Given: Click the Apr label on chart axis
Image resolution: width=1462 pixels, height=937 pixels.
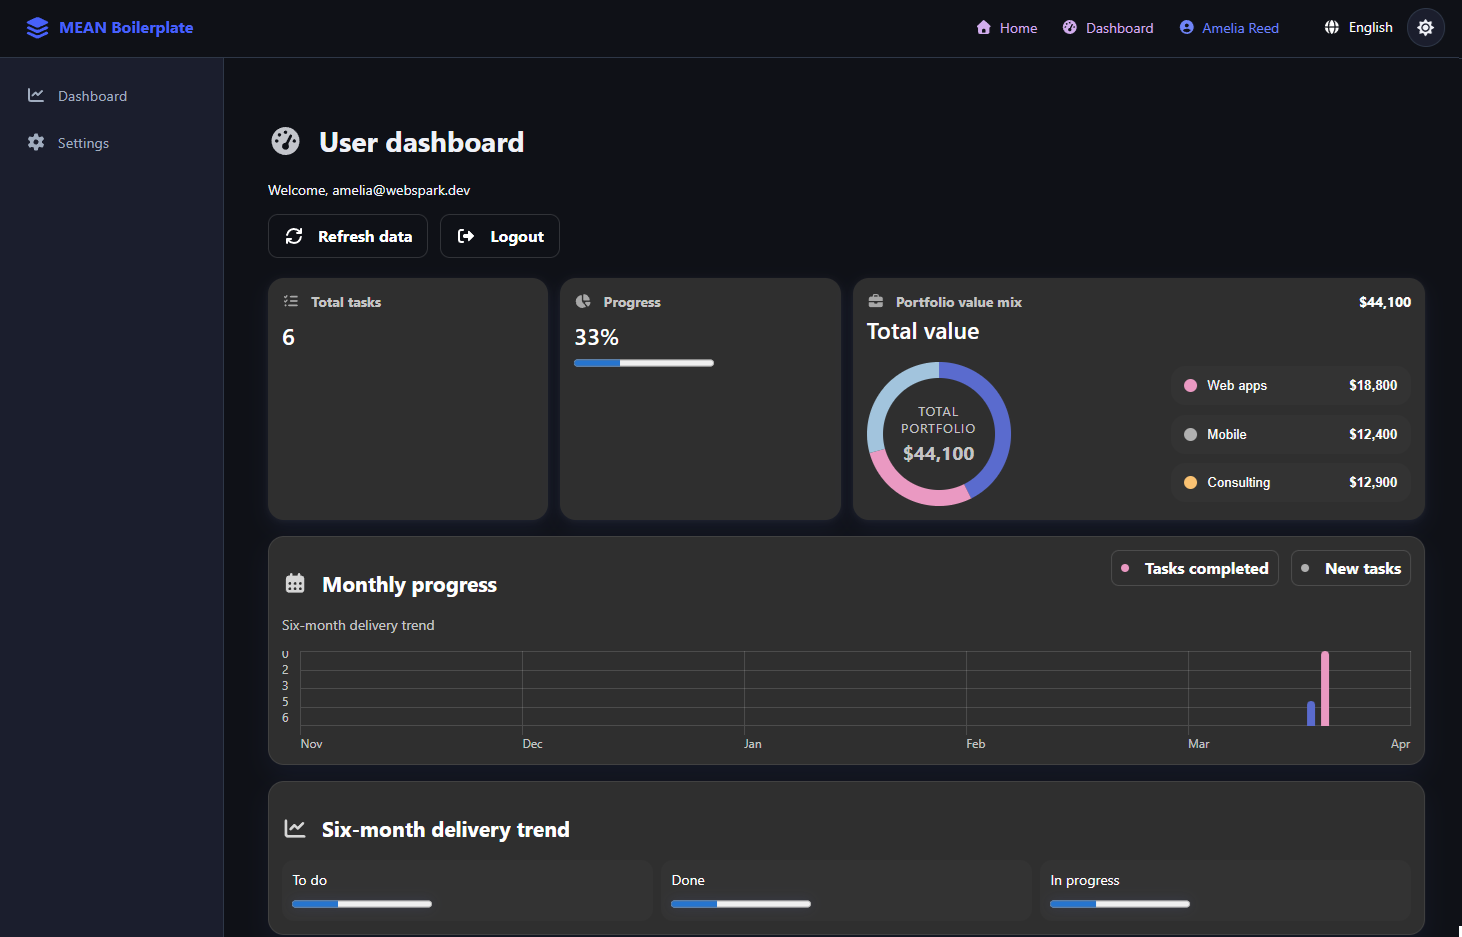Looking at the screenshot, I should point(1400,744).
